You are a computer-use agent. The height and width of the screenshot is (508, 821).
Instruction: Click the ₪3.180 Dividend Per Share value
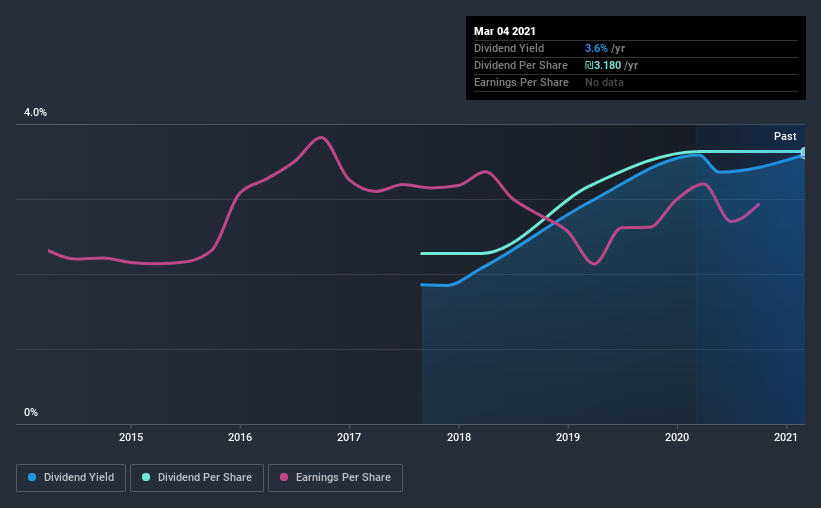point(603,65)
